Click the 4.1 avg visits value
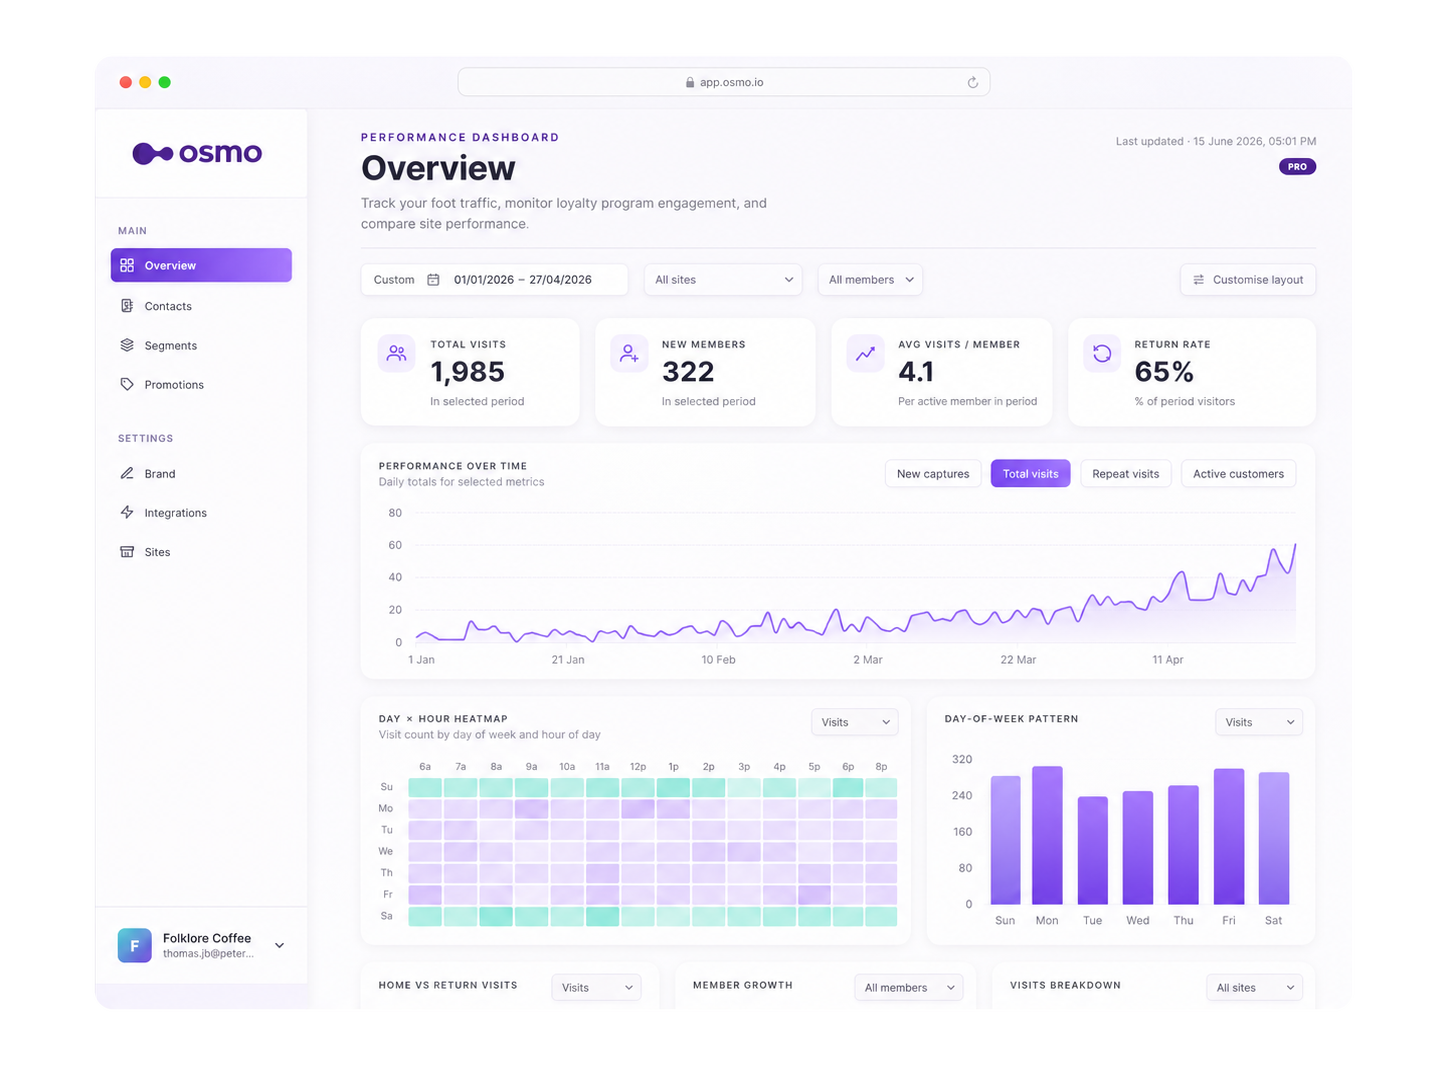Viewport: 1448px width, 1086px height. click(916, 372)
